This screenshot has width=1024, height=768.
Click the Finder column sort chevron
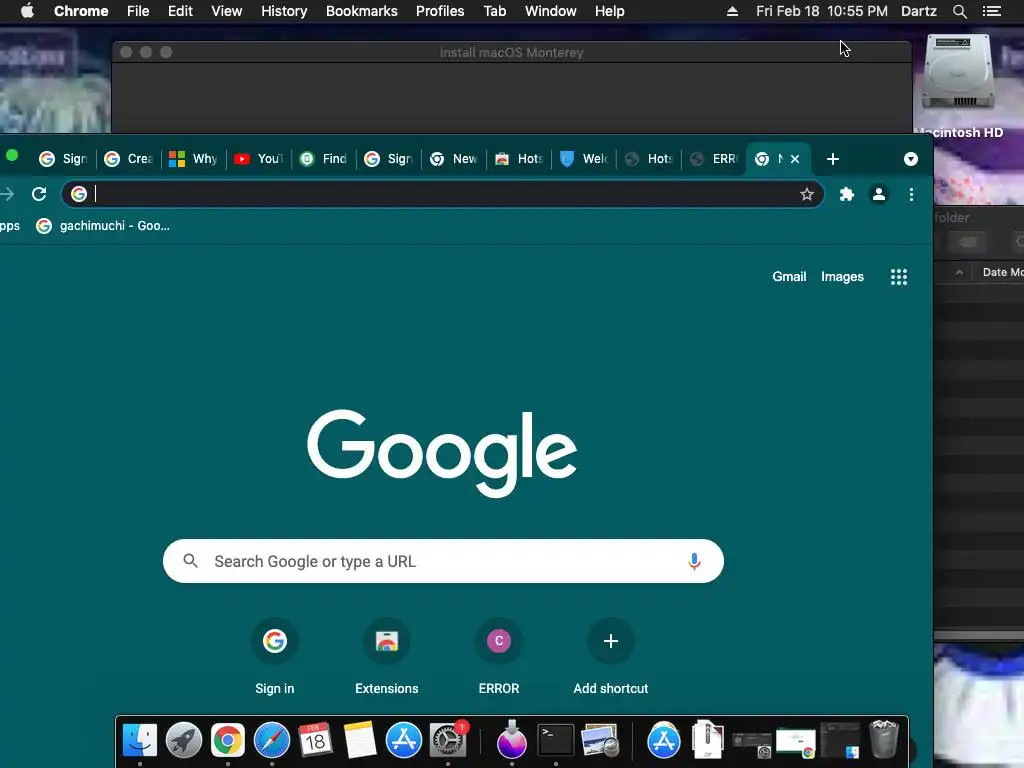coord(959,272)
